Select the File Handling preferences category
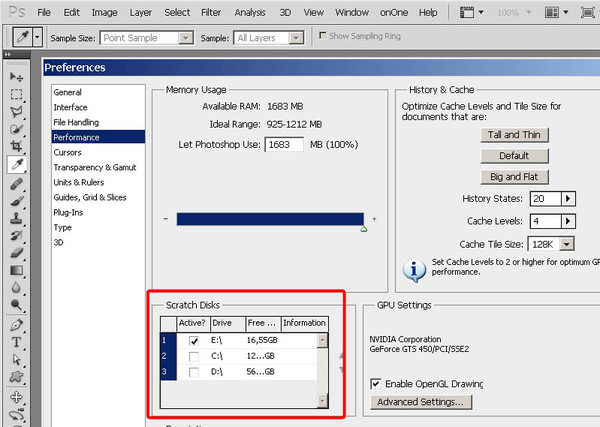The width and height of the screenshot is (600, 427). [98, 122]
